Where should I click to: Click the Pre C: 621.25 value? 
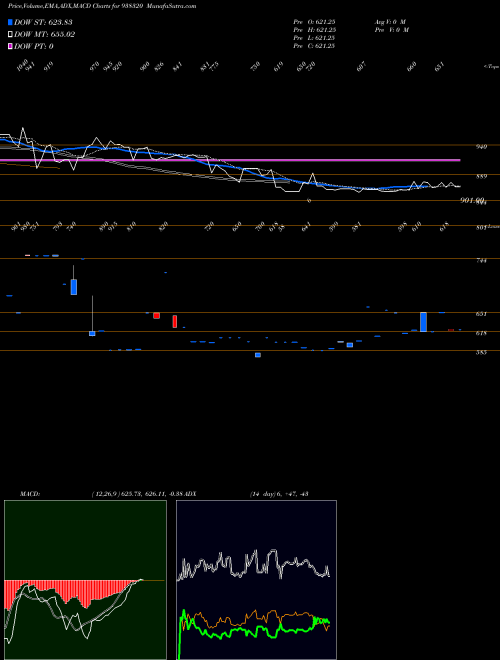click(314, 46)
